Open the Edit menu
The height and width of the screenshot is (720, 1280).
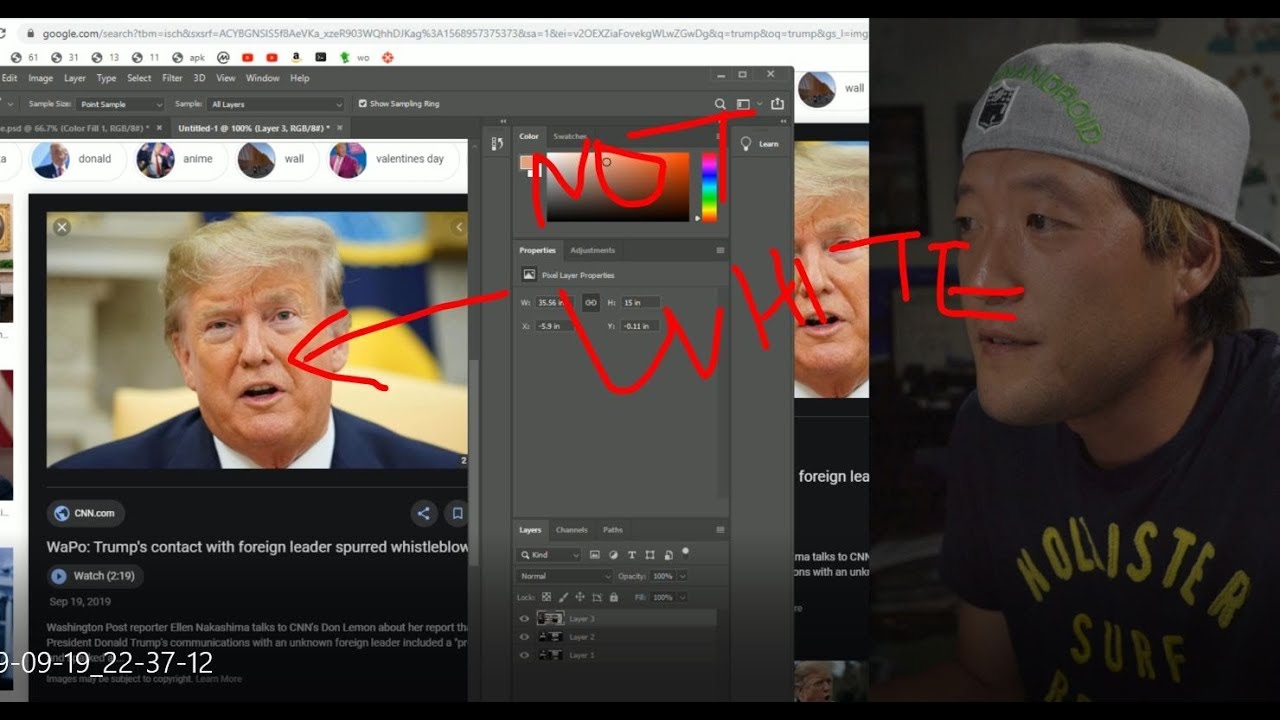pyautogui.click(x=10, y=78)
